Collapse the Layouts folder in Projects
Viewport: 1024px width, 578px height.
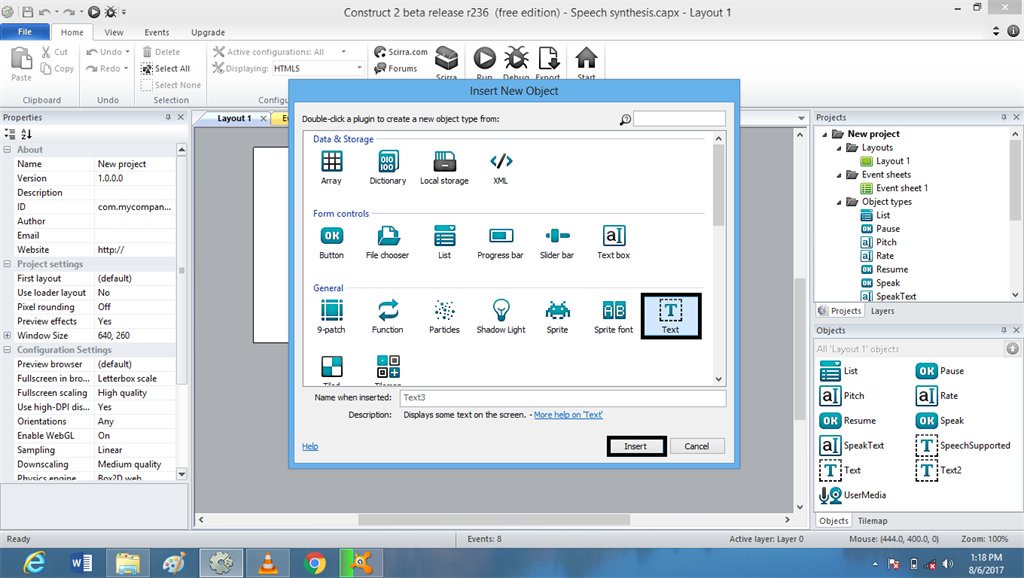(x=839, y=148)
